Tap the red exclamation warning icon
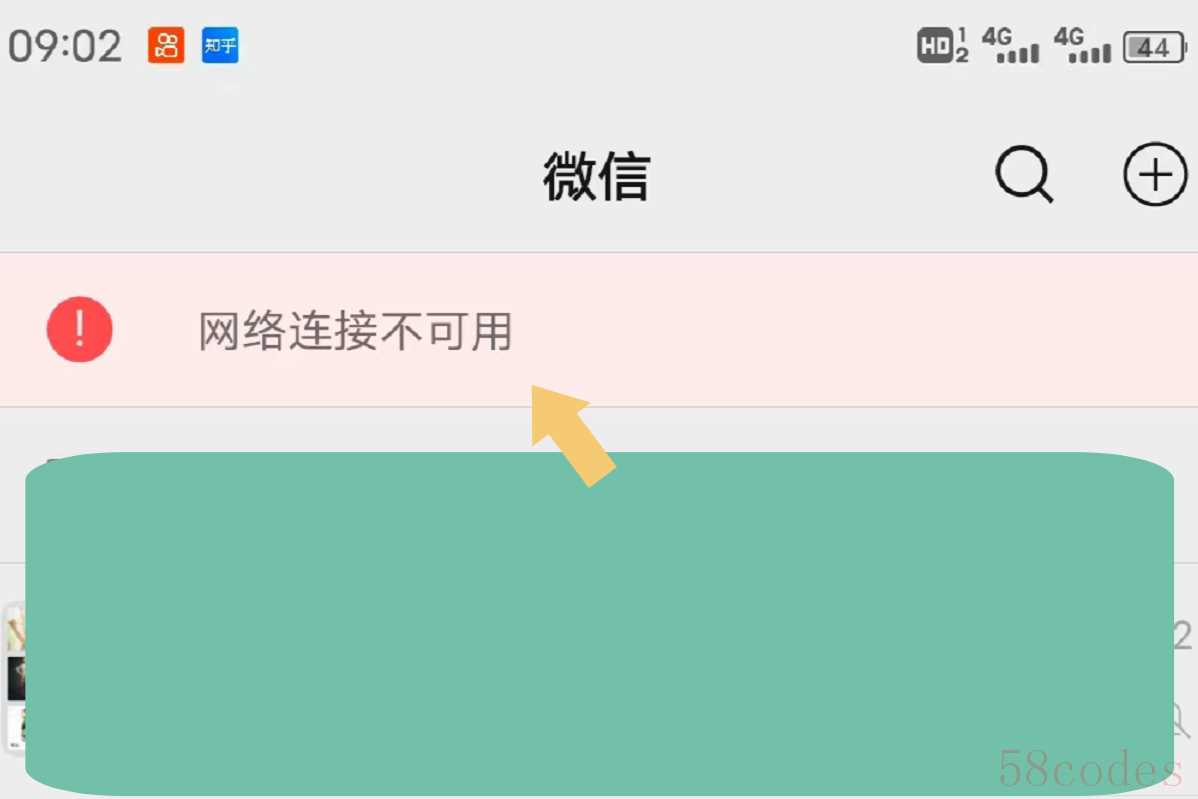 pos(79,329)
